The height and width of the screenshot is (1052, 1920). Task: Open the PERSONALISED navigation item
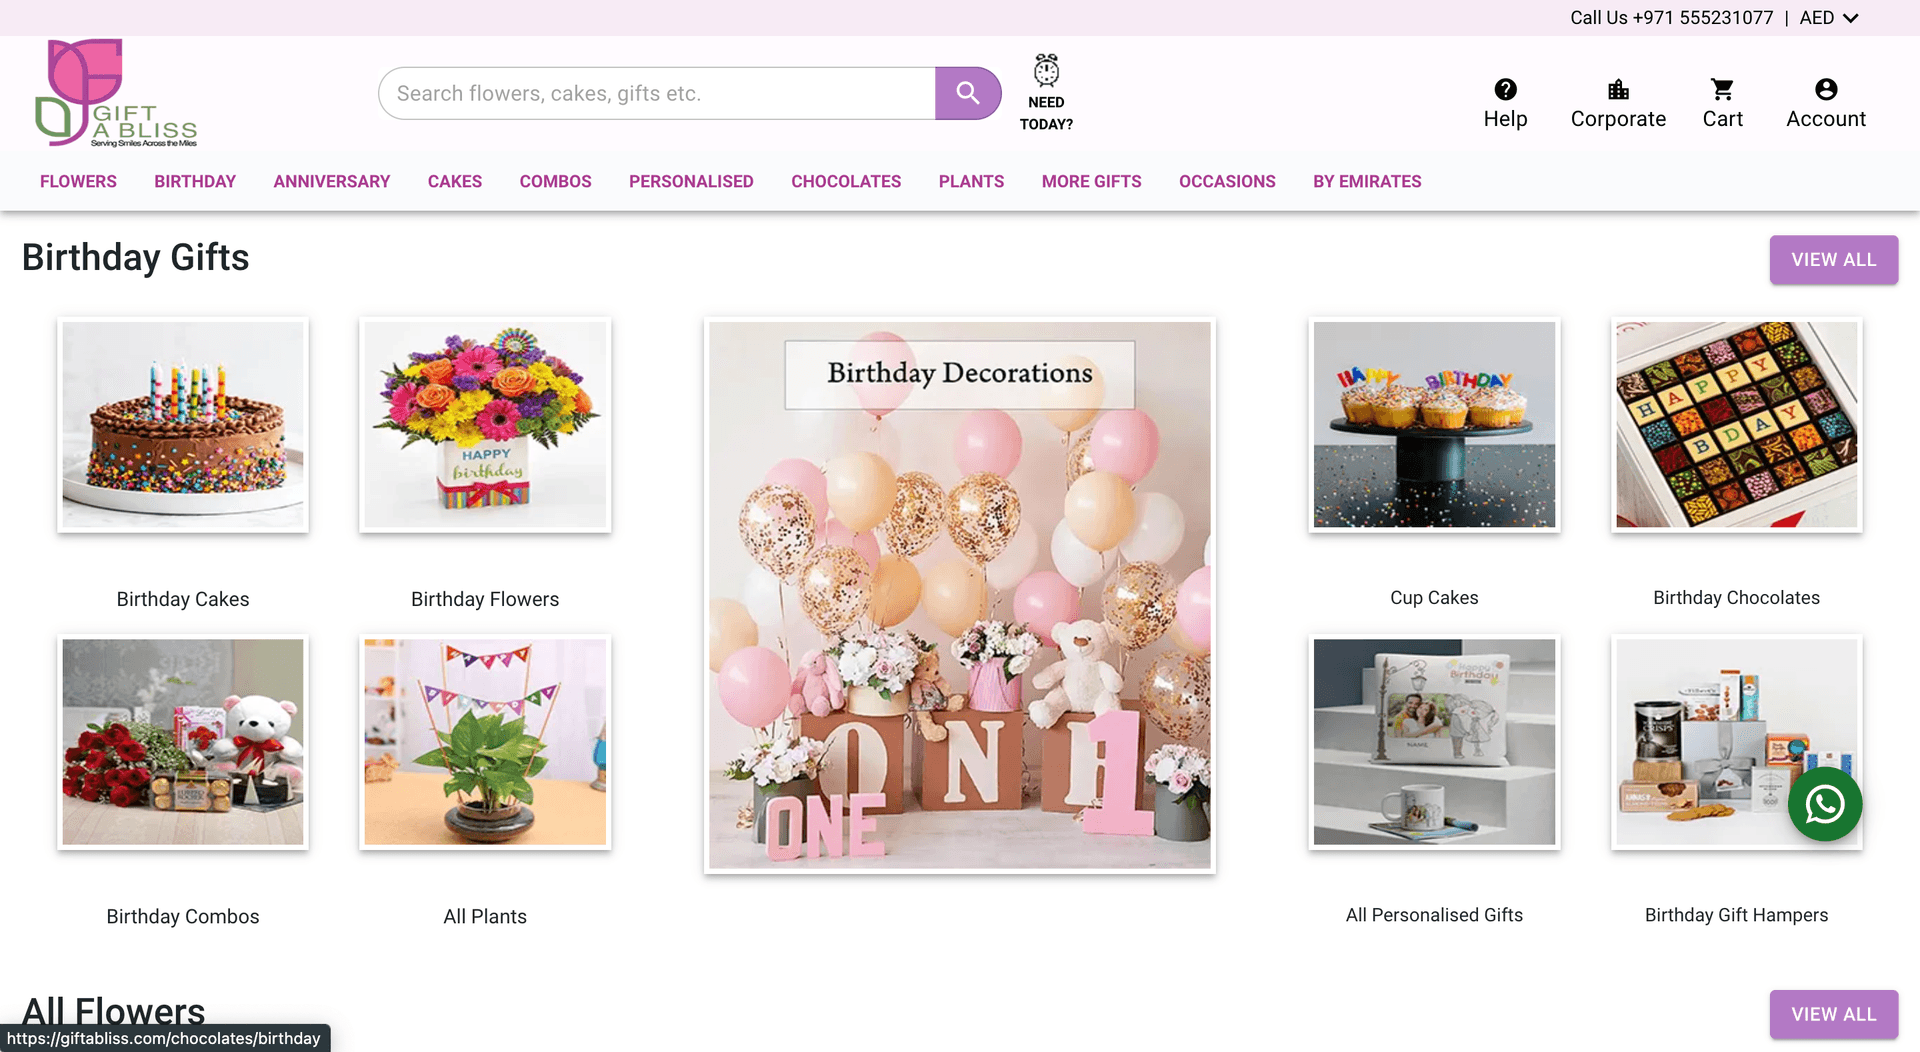pos(691,181)
